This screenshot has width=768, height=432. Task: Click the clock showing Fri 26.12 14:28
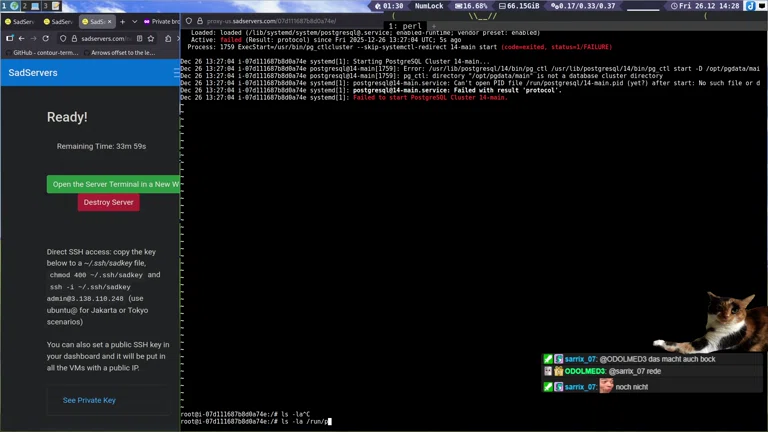coord(705,6)
